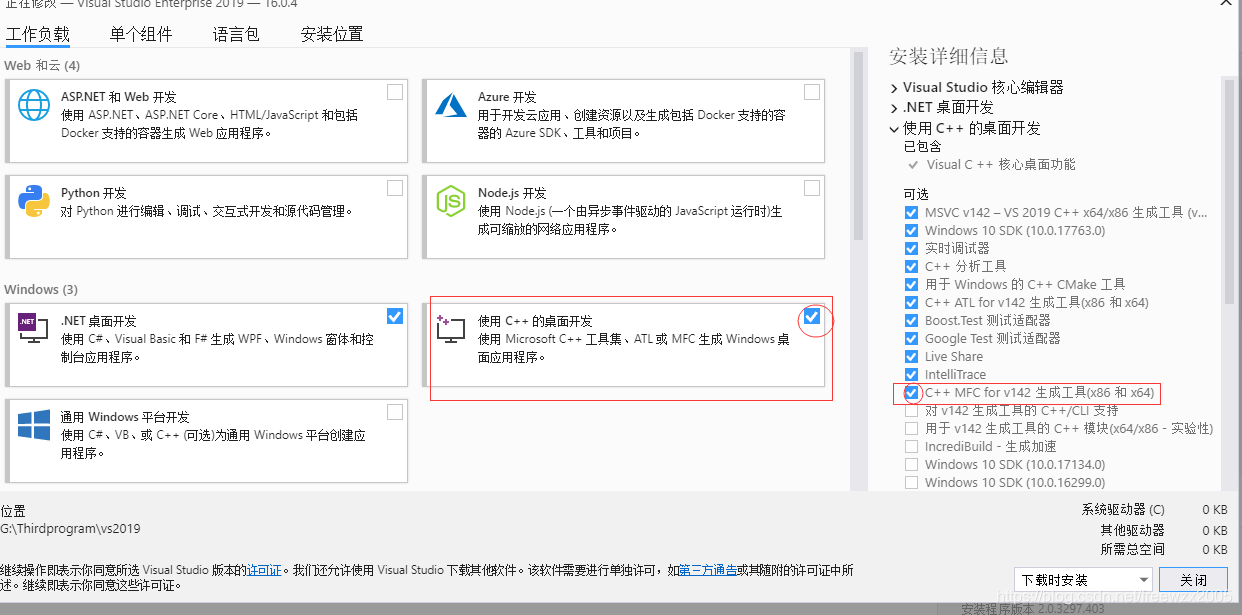The image size is (1242, 615).
Task: Click the Python development logo icon
Action: point(34,201)
